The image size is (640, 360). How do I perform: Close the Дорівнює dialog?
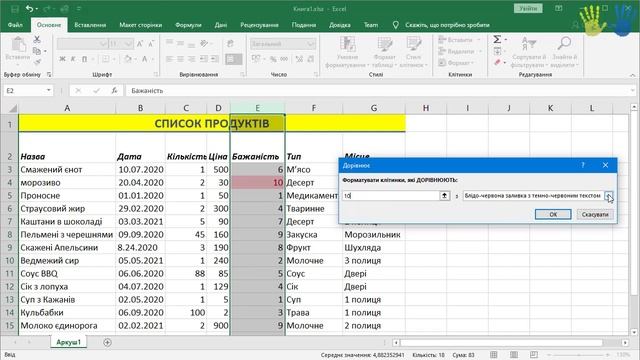pyautogui.click(x=605, y=165)
